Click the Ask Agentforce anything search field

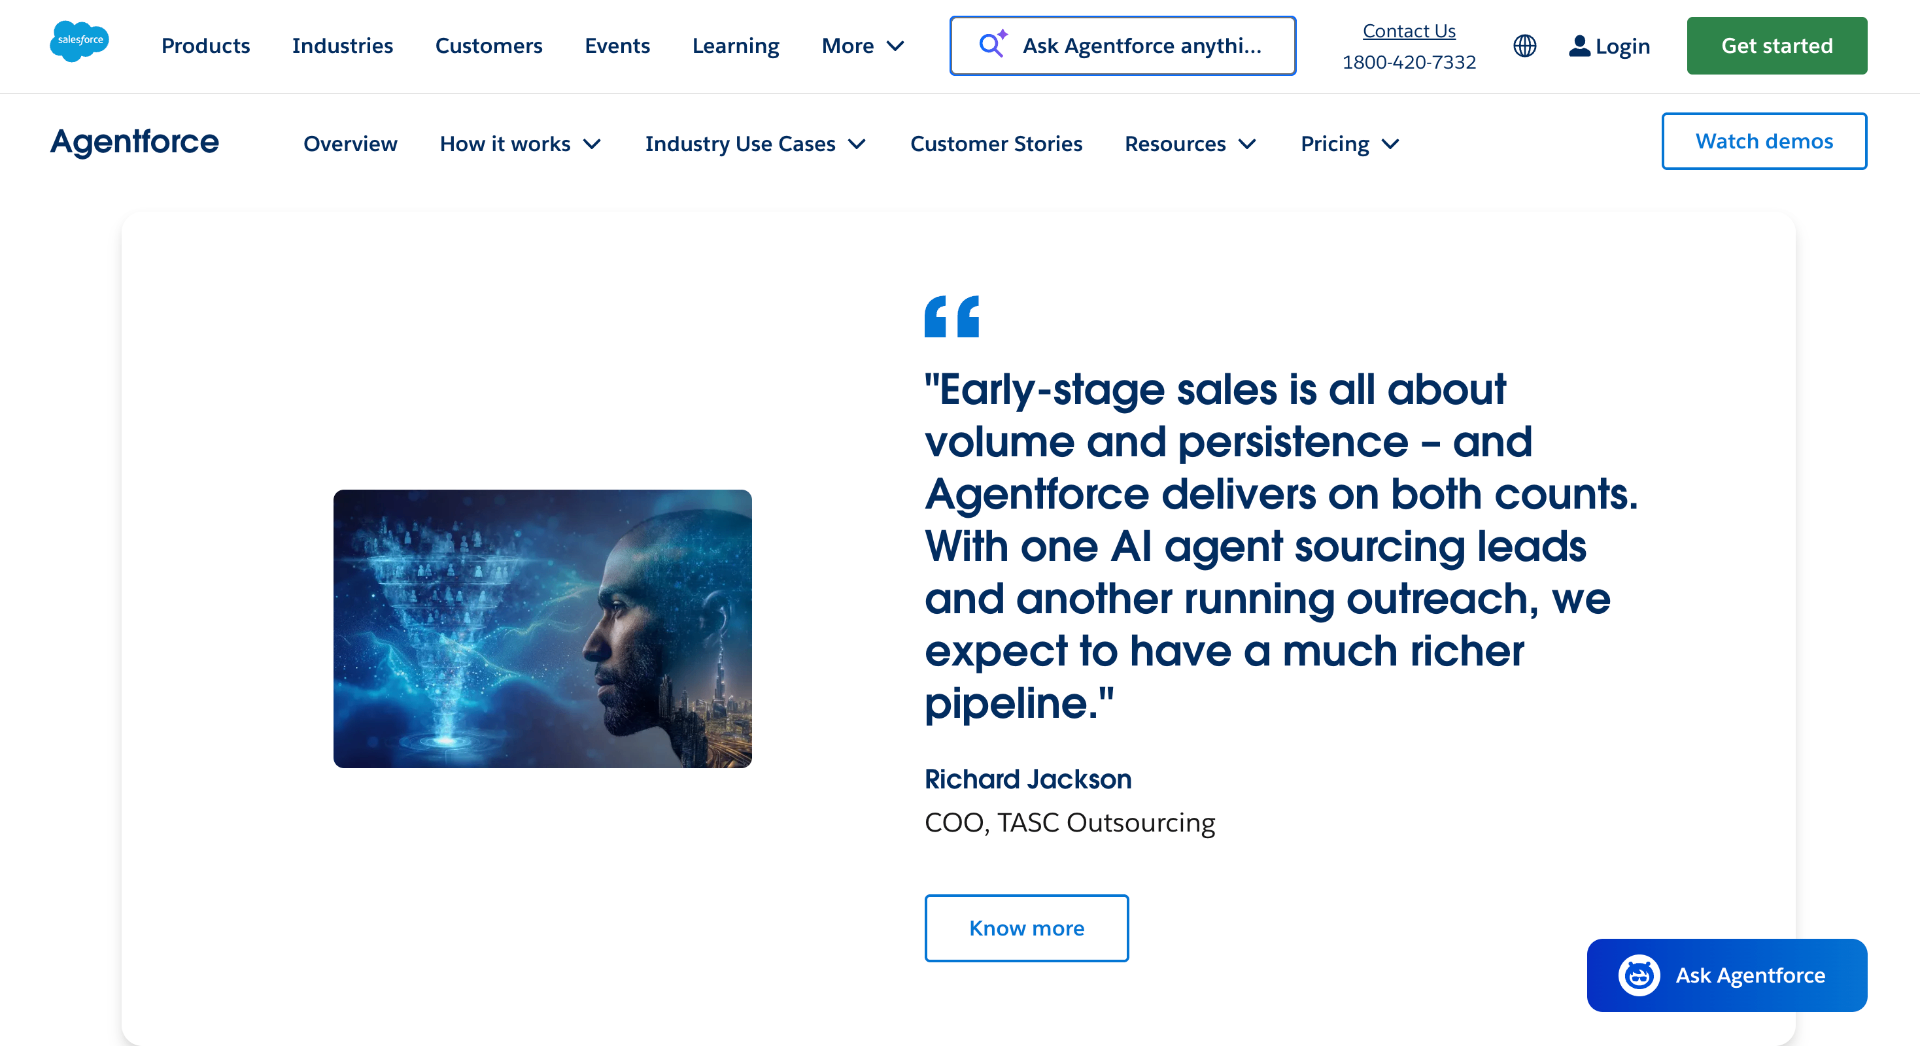click(x=1122, y=46)
